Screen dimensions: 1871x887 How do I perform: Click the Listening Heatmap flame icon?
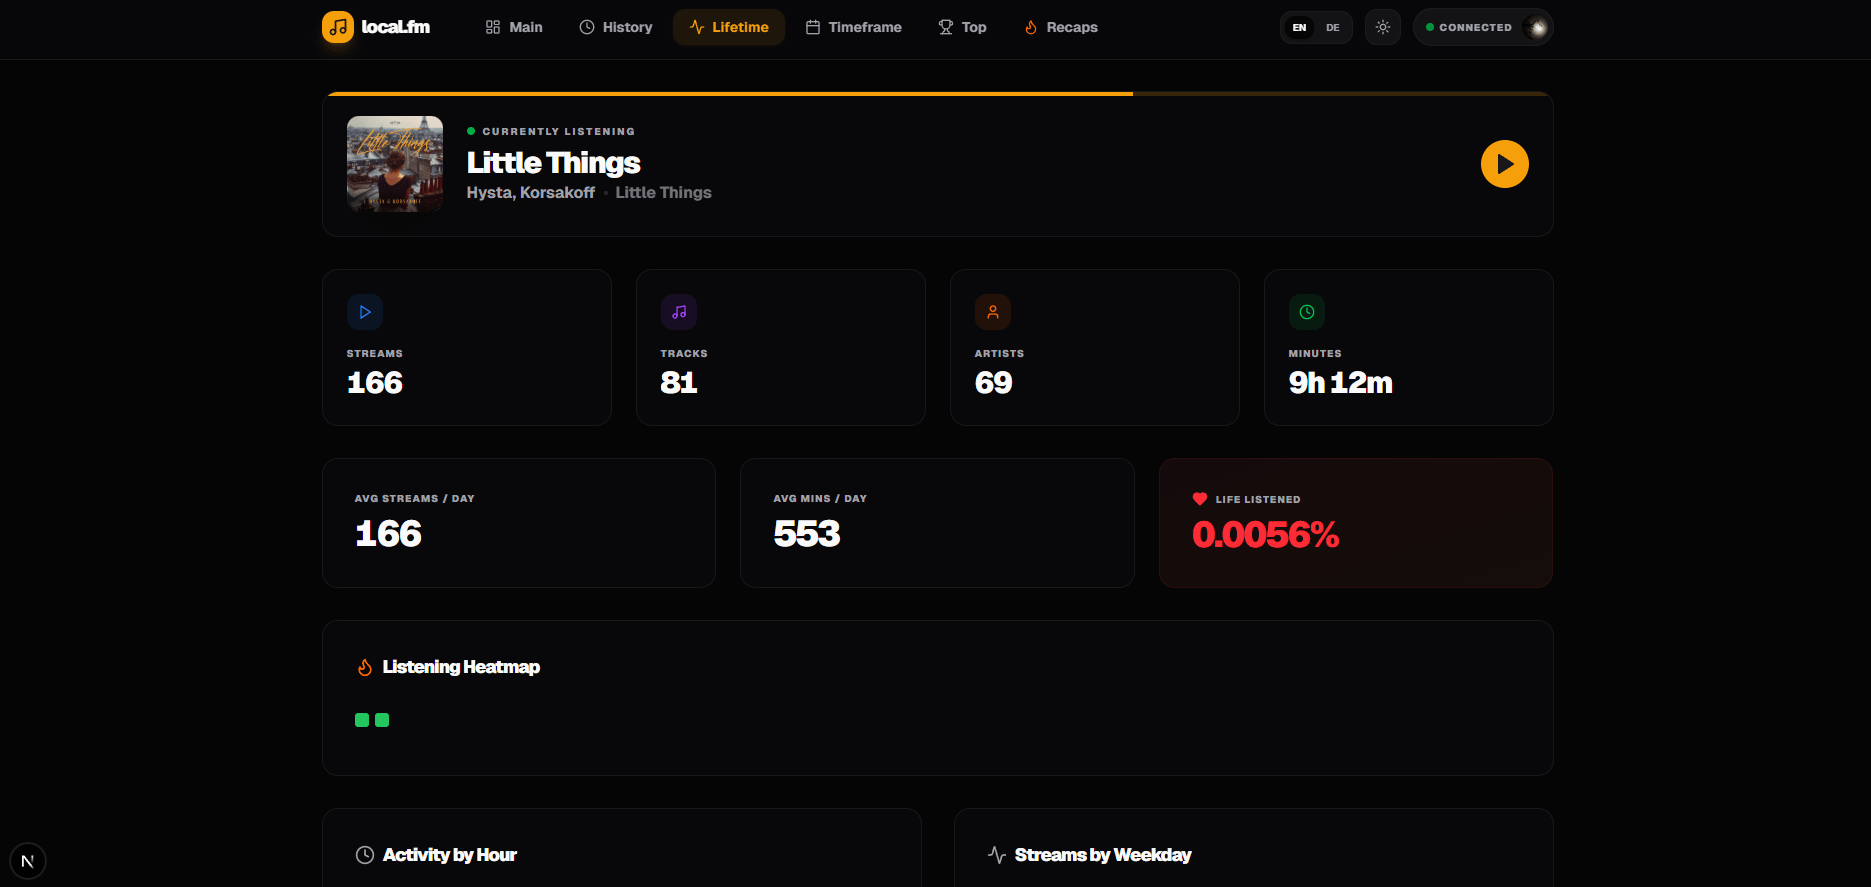[365, 667]
